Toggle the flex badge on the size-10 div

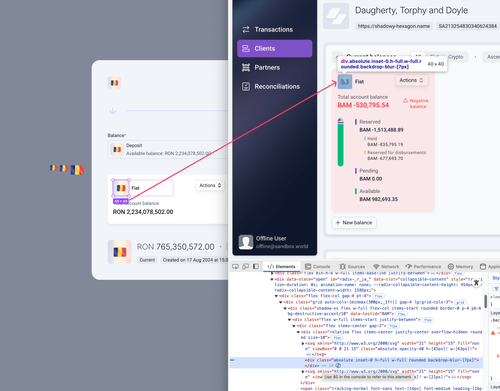click(337, 338)
